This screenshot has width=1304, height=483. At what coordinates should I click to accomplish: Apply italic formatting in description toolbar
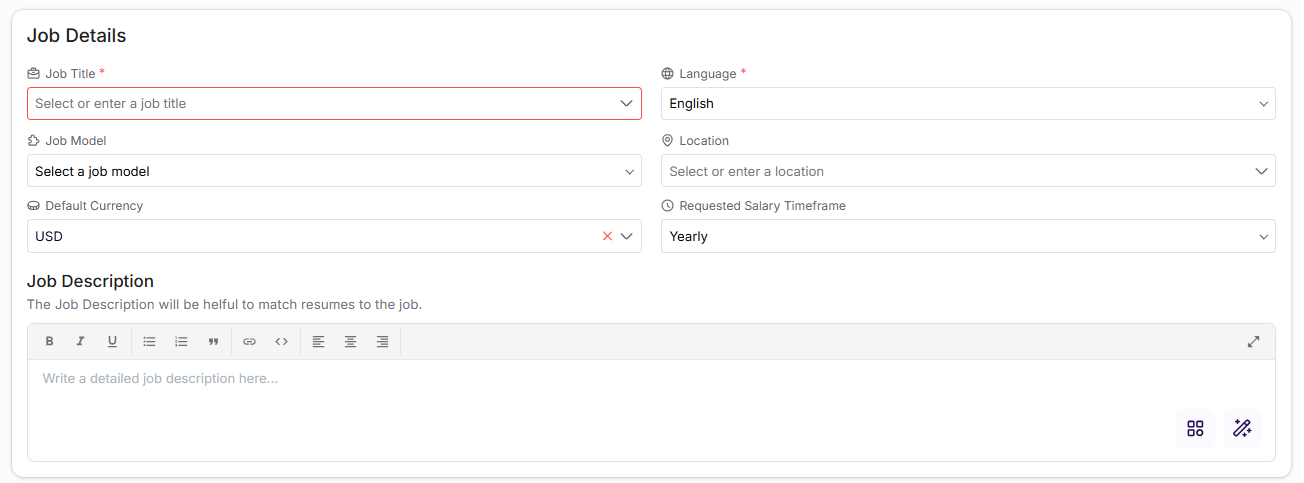[81, 342]
